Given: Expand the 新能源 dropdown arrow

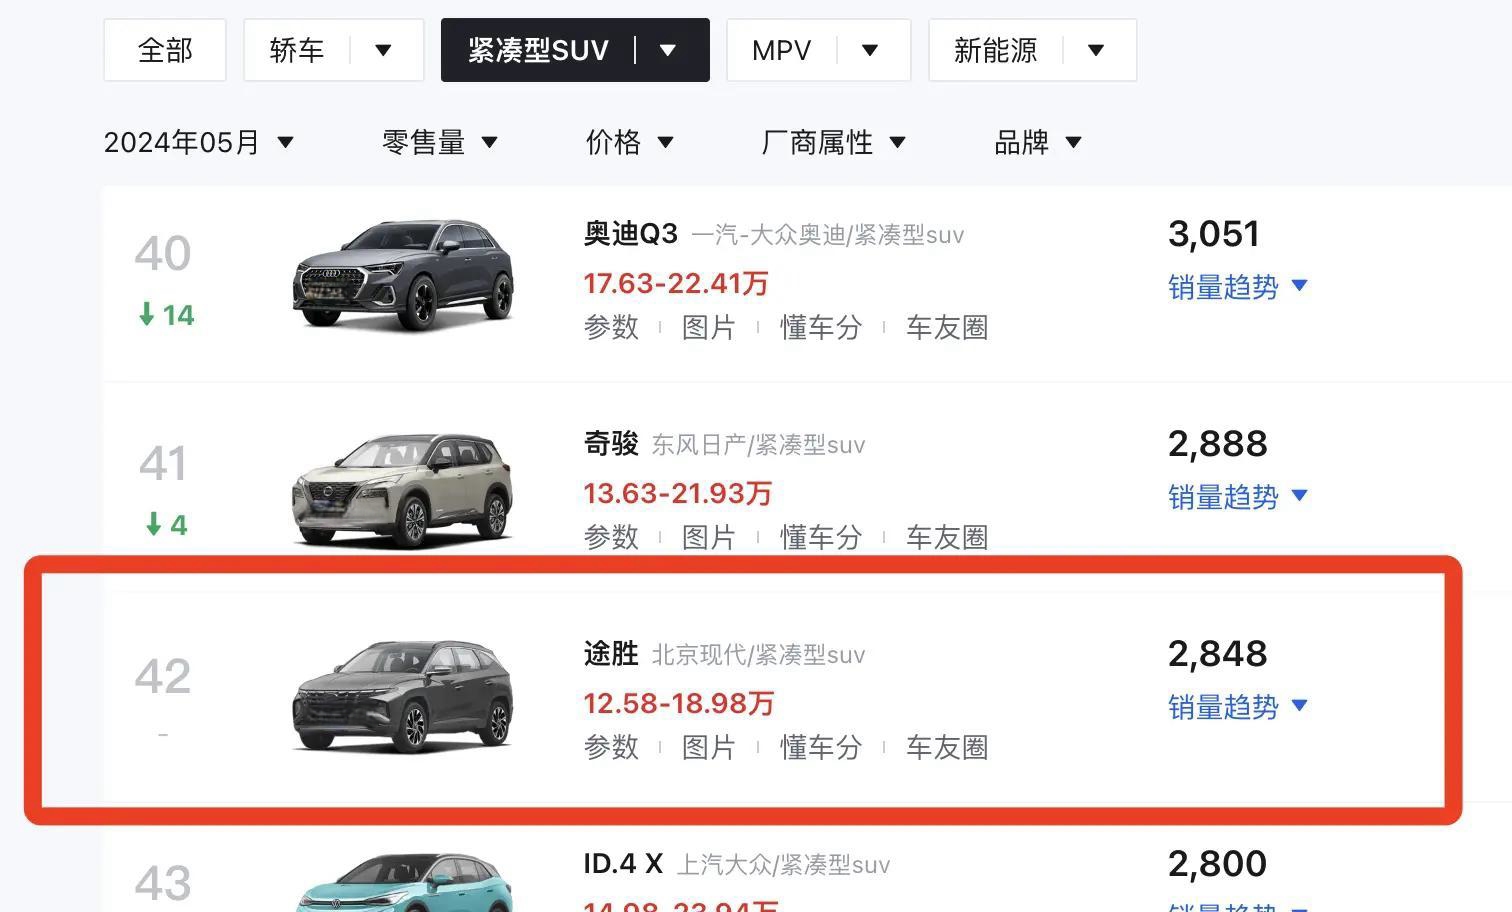Looking at the screenshot, I should click(1096, 50).
